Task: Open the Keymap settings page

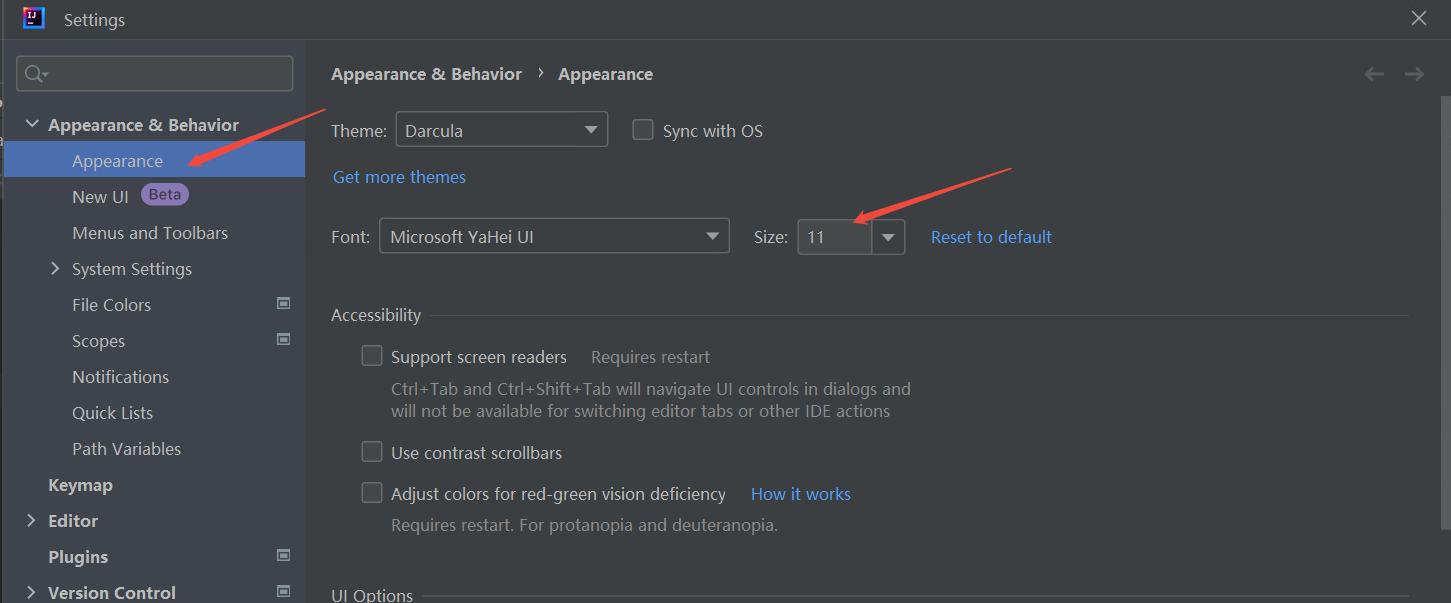Action: click(x=80, y=485)
